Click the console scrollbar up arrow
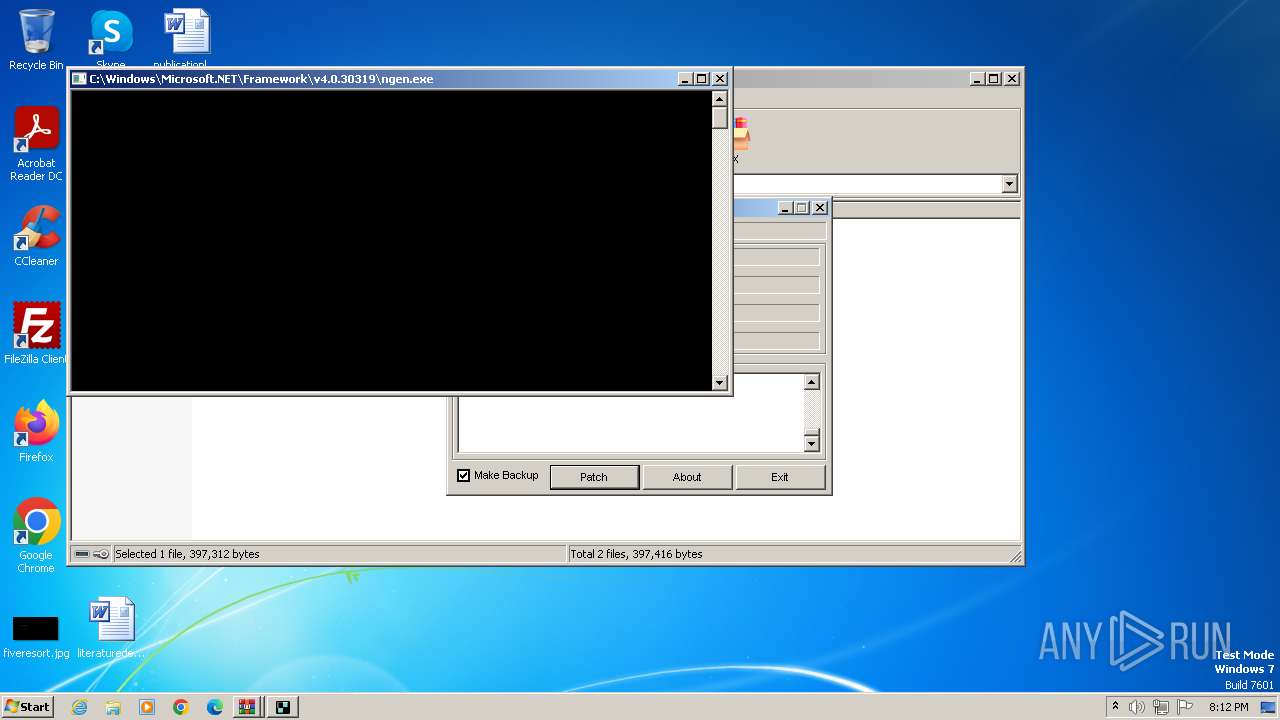The image size is (1280, 720). pyautogui.click(x=719, y=98)
